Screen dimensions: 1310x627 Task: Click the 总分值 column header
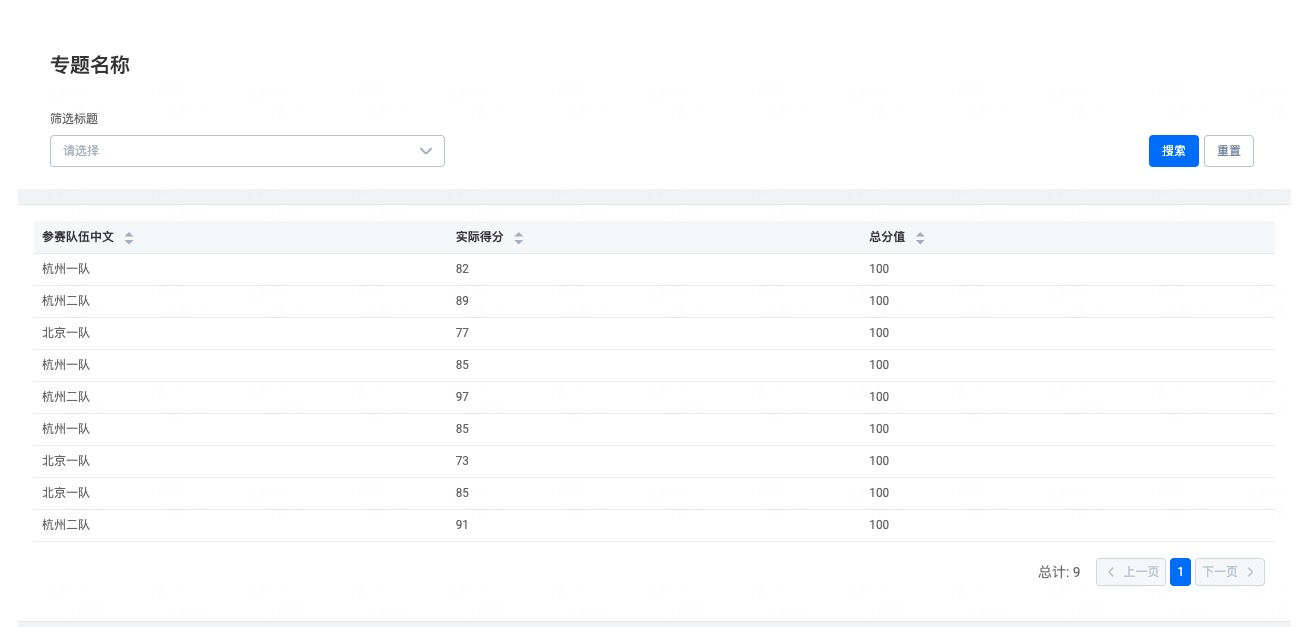click(x=887, y=238)
